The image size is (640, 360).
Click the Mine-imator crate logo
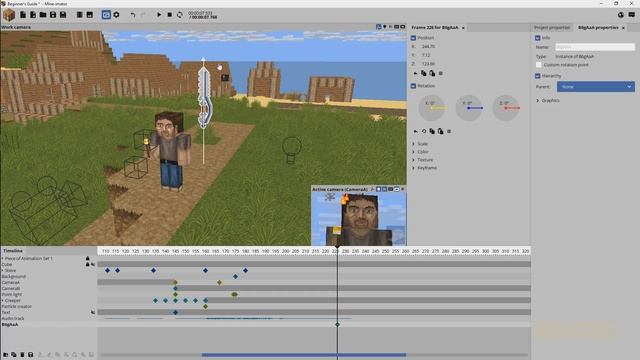(9, 15)
